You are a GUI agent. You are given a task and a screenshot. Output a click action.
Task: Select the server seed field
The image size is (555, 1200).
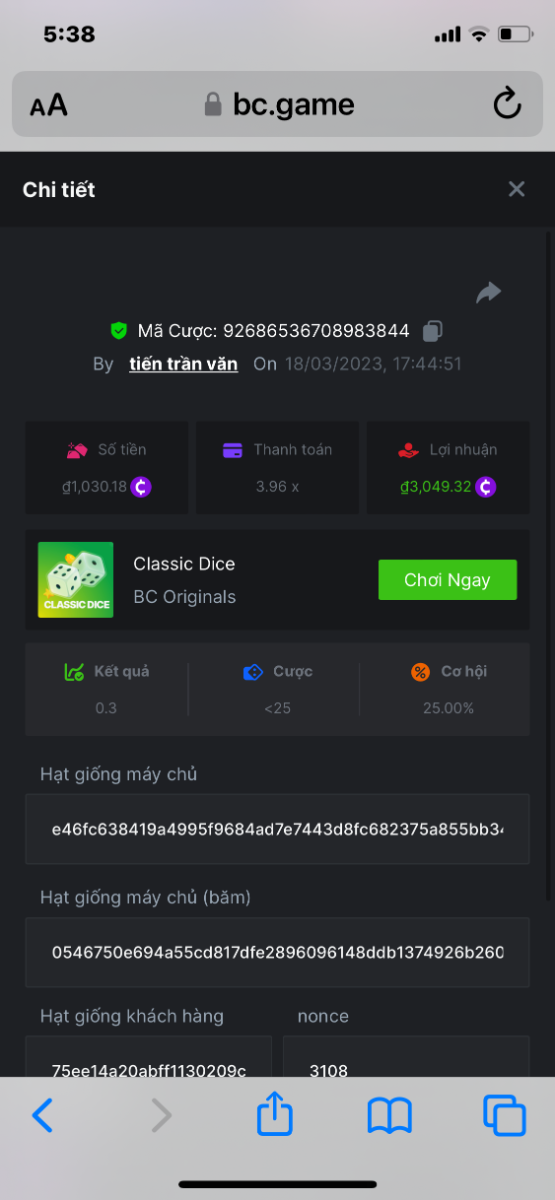coord(277,829)
